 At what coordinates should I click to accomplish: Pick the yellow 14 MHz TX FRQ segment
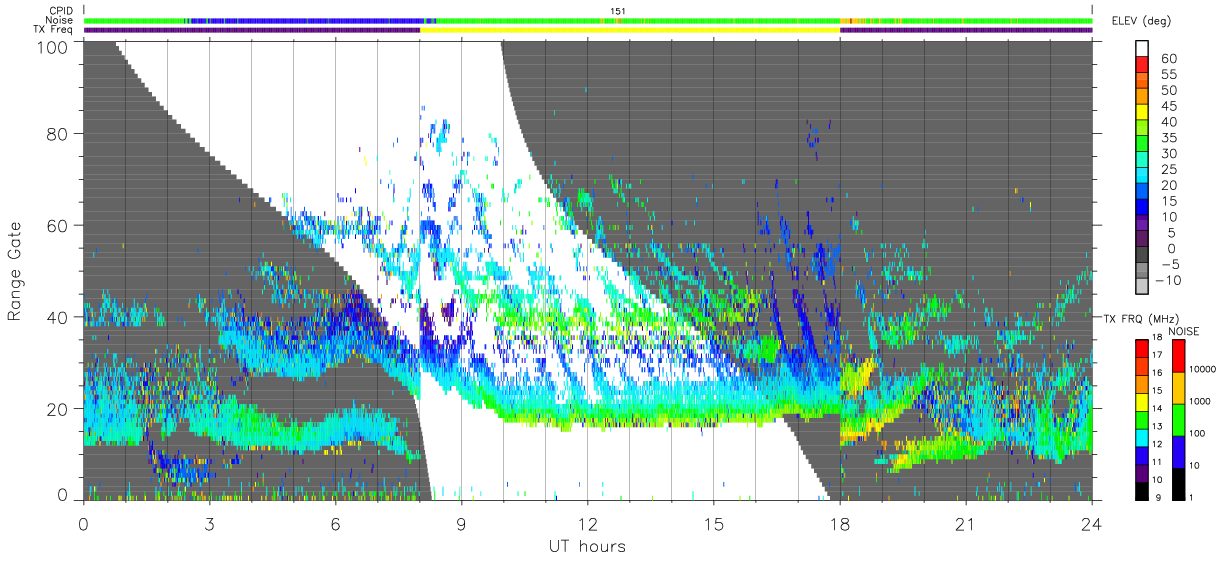(1142, 401)
